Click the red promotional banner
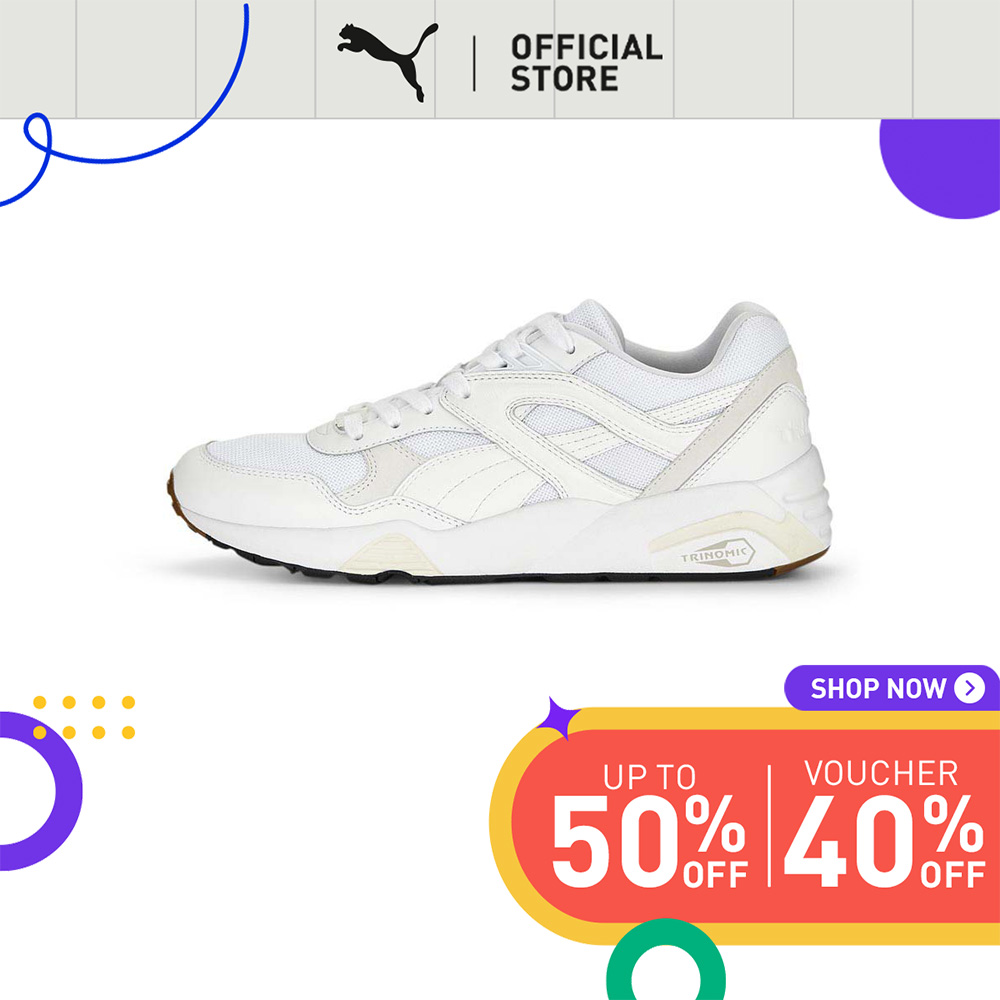Viewport: 1000px width, 1000px height. point(756,826)
